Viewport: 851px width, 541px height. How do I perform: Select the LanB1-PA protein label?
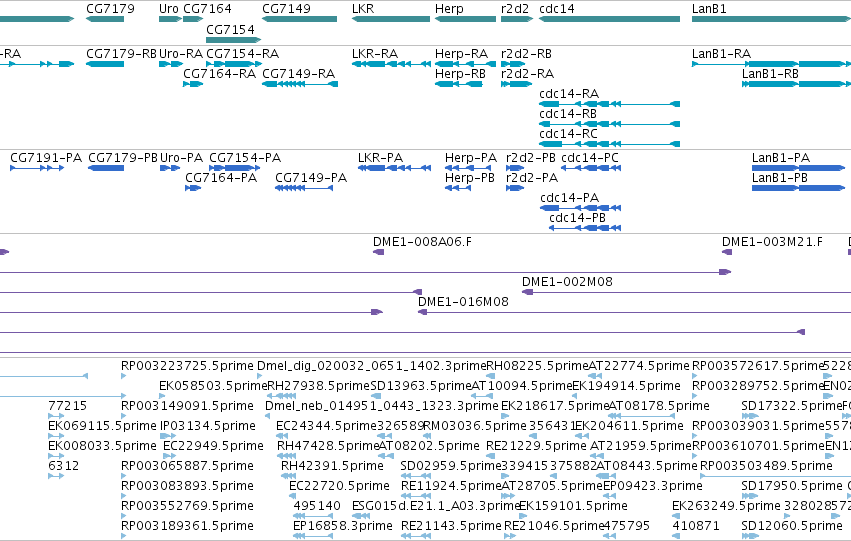click(781, 158)
